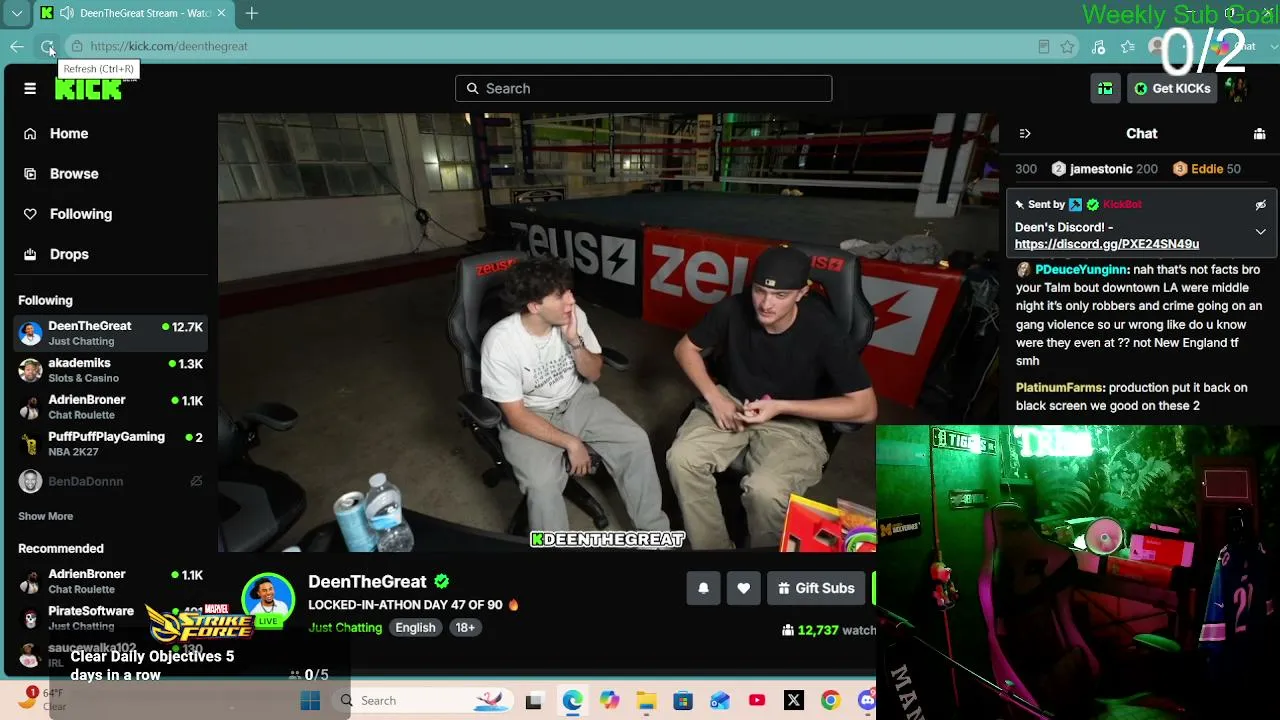Click jamestonic on the chat leaderboard
Viewport: 1280px width, 720px height.
point(1101,169)
